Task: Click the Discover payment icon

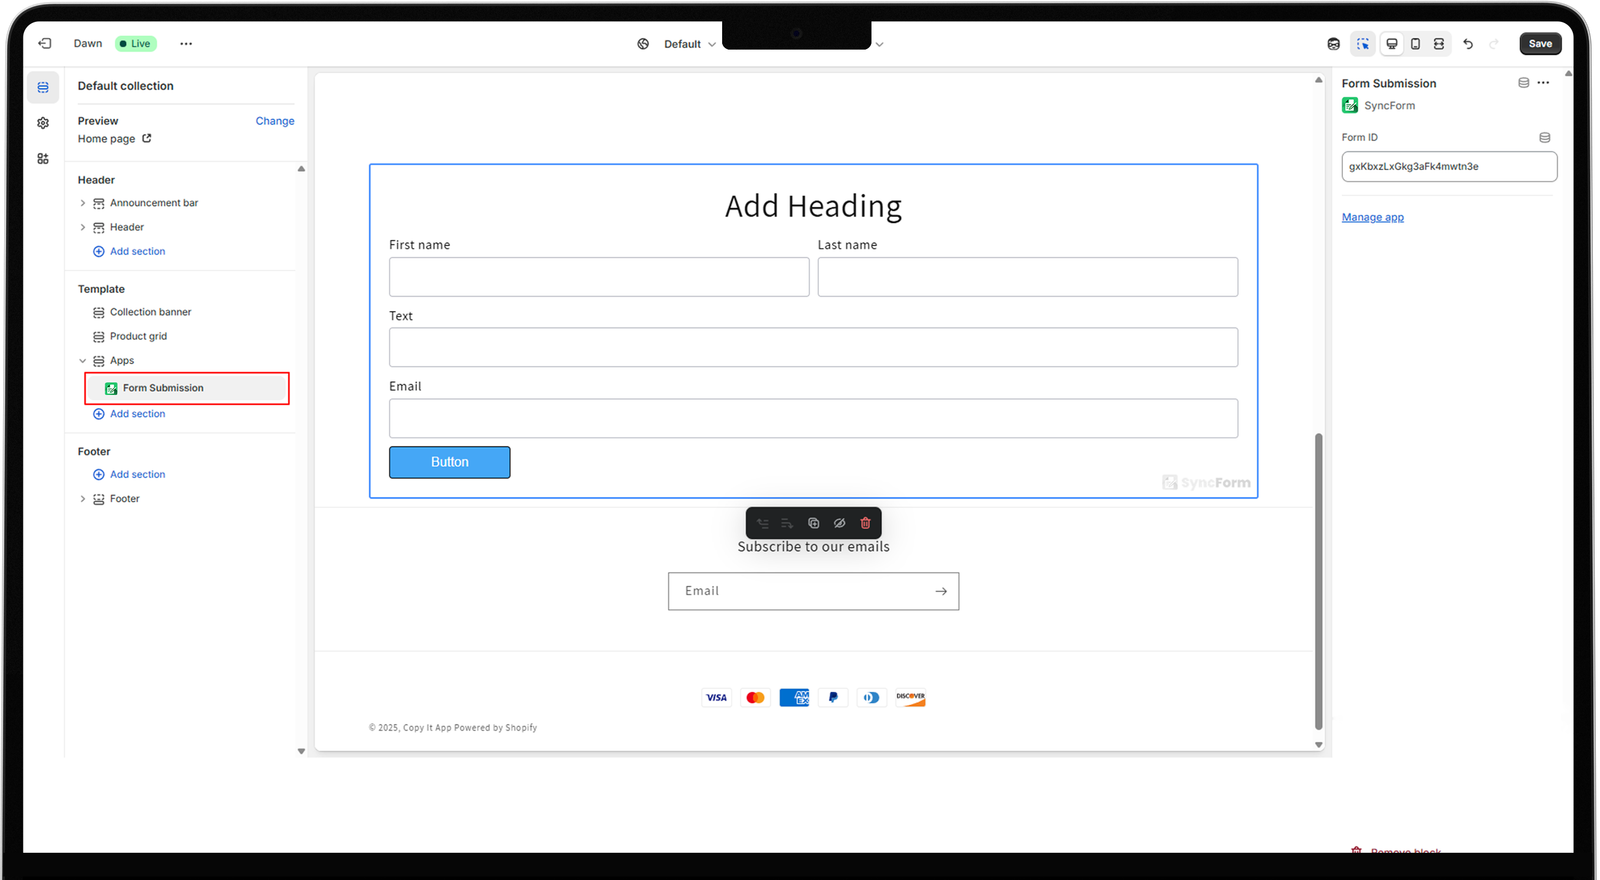Action: [911, 698]
